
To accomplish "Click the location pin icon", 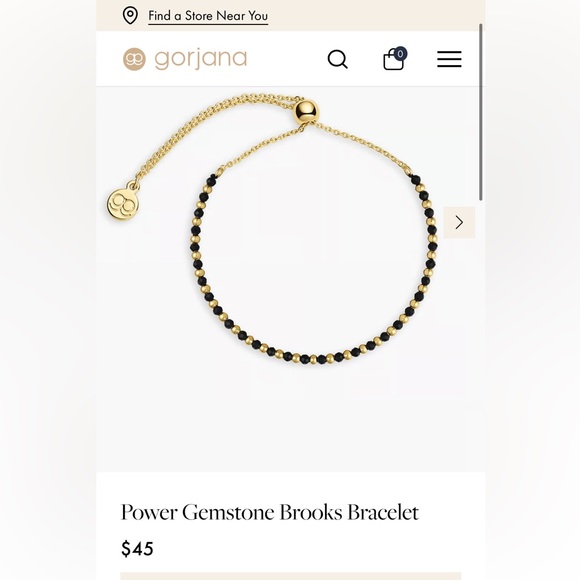I will tap(130, 16).
